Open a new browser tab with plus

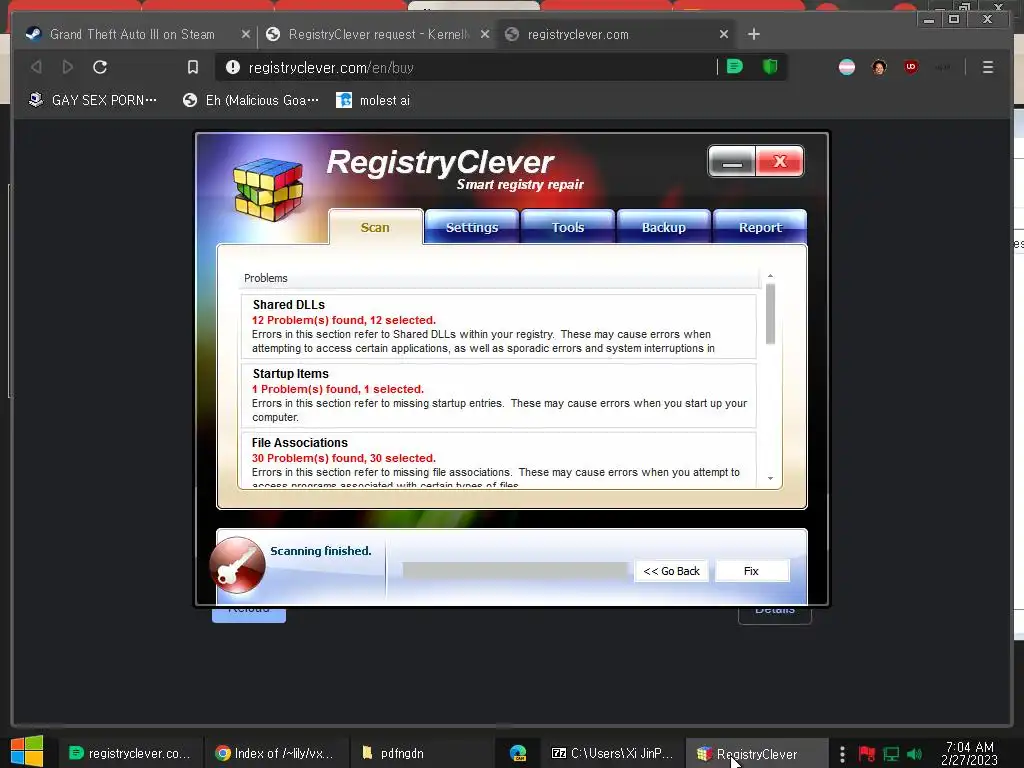pos(754,34)
